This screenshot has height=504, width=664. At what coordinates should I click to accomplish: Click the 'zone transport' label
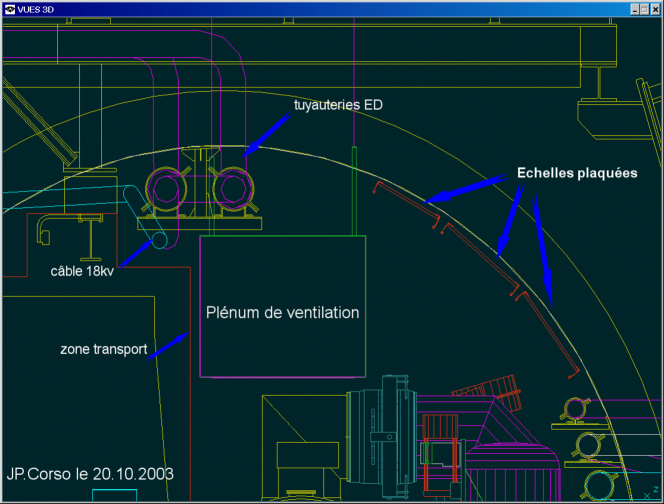(104, 349)
